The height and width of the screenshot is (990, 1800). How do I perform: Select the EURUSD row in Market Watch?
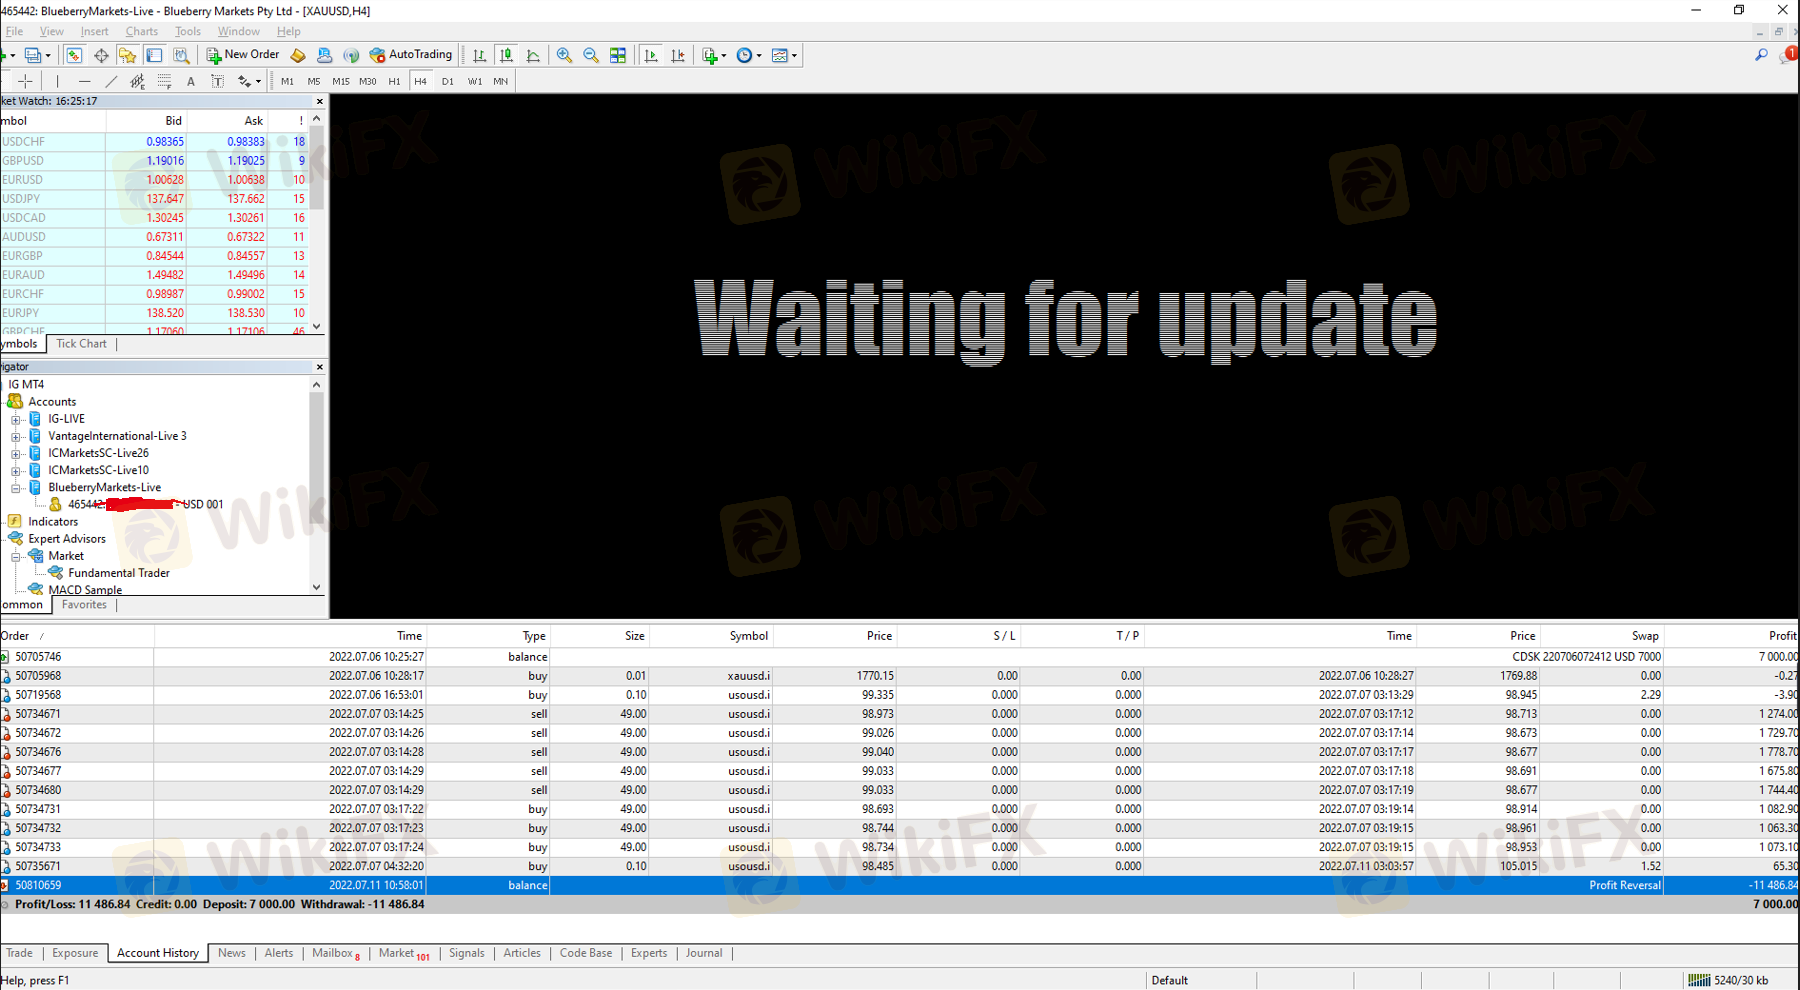(x=154, y=180)
